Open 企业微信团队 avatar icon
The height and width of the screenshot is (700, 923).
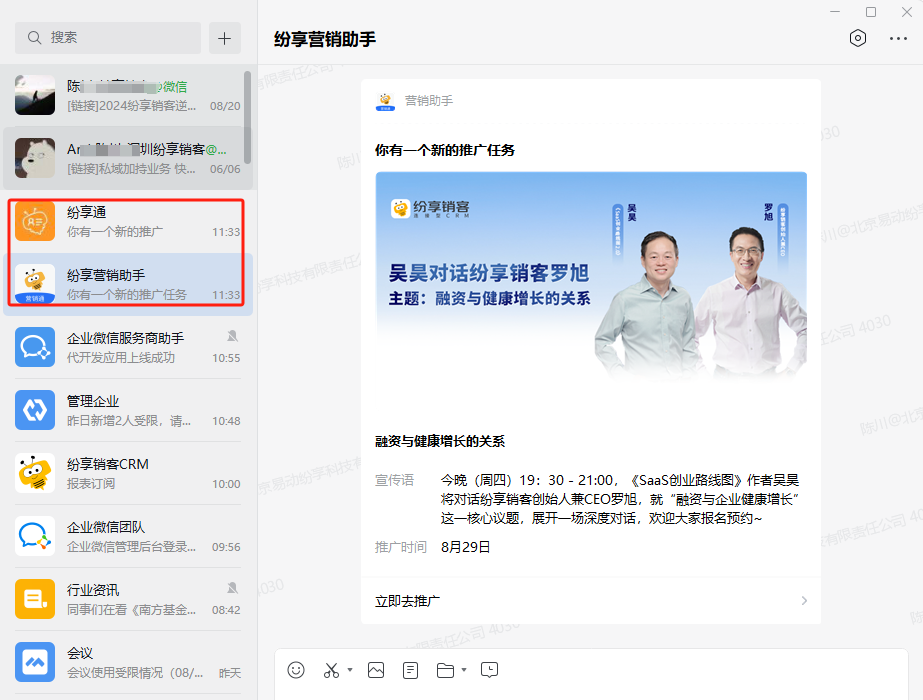[x=35, y=536]
